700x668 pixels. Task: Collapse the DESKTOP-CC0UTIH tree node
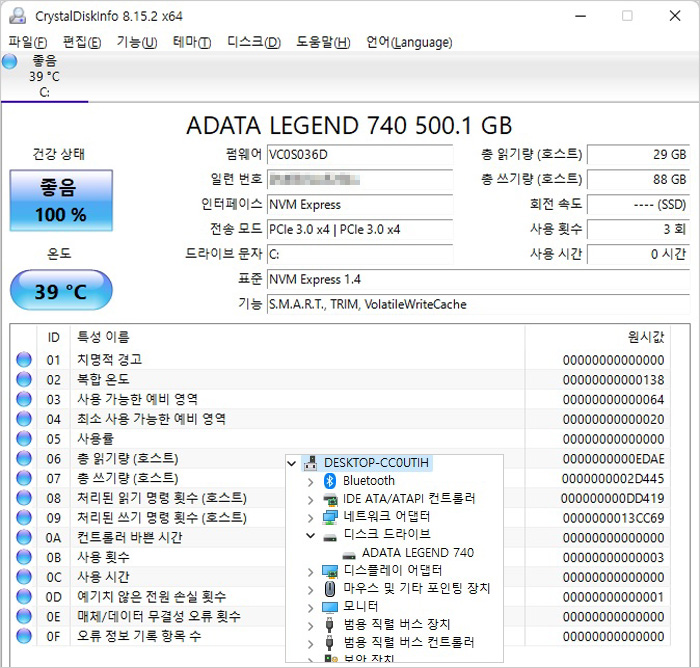pyautogui.click(x=292, y=463)
